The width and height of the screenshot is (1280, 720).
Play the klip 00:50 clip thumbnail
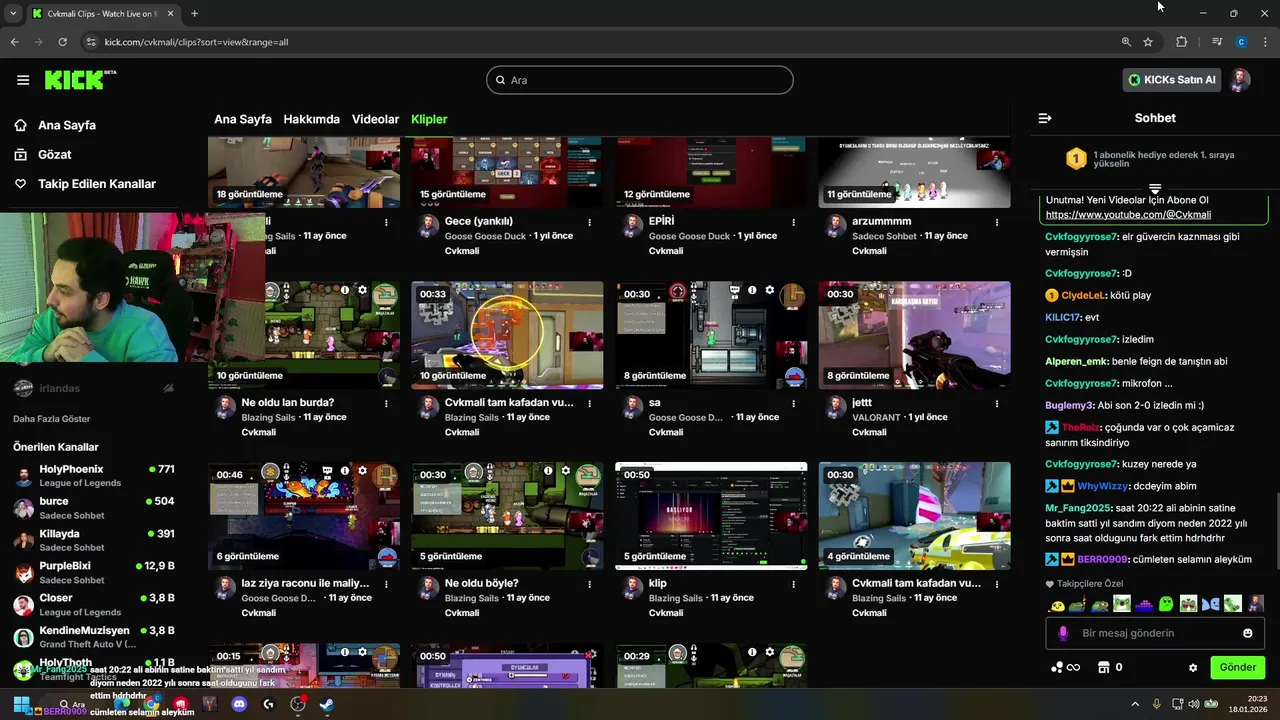[x=711, y=516]
